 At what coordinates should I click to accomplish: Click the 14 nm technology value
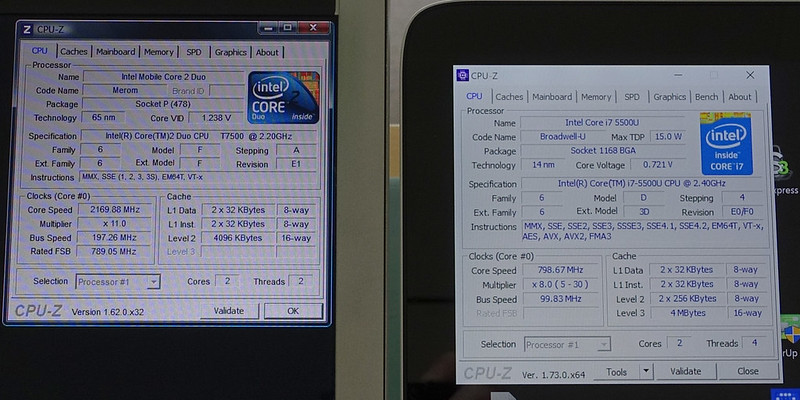(x=542, y=165)
